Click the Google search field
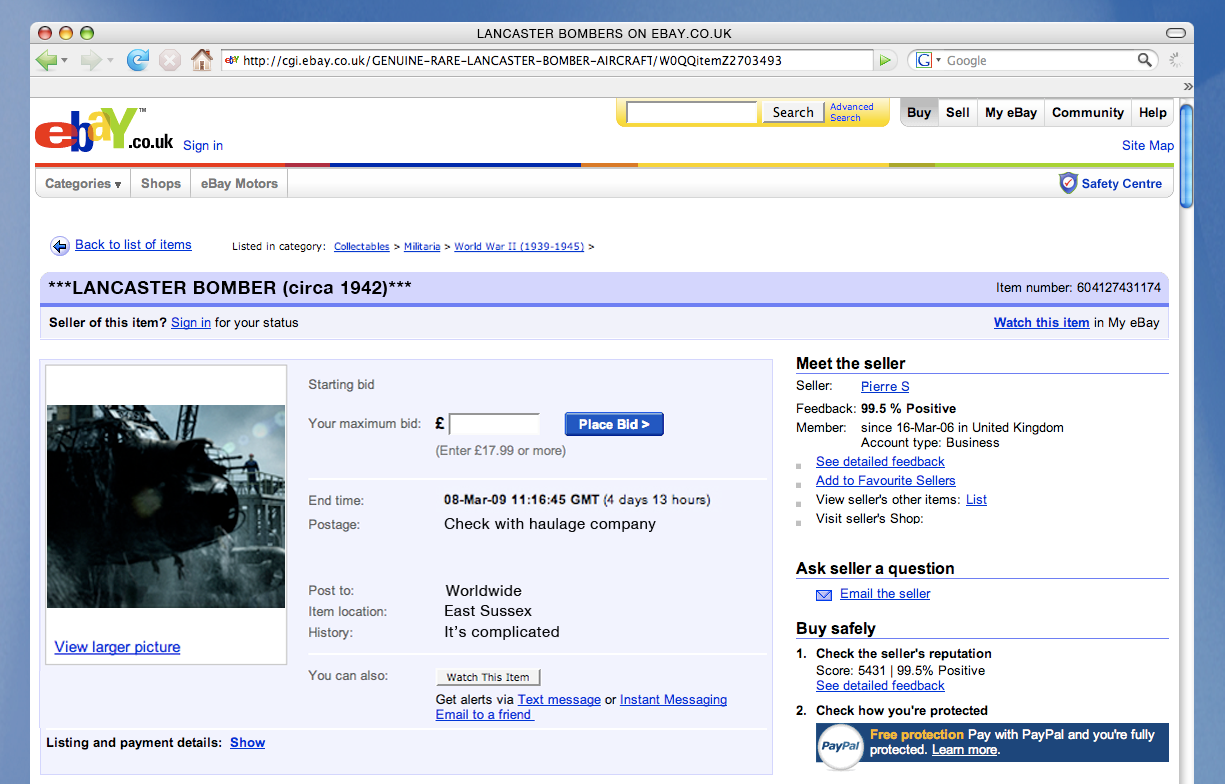 pyautogui.click(x=1039, y=60)
